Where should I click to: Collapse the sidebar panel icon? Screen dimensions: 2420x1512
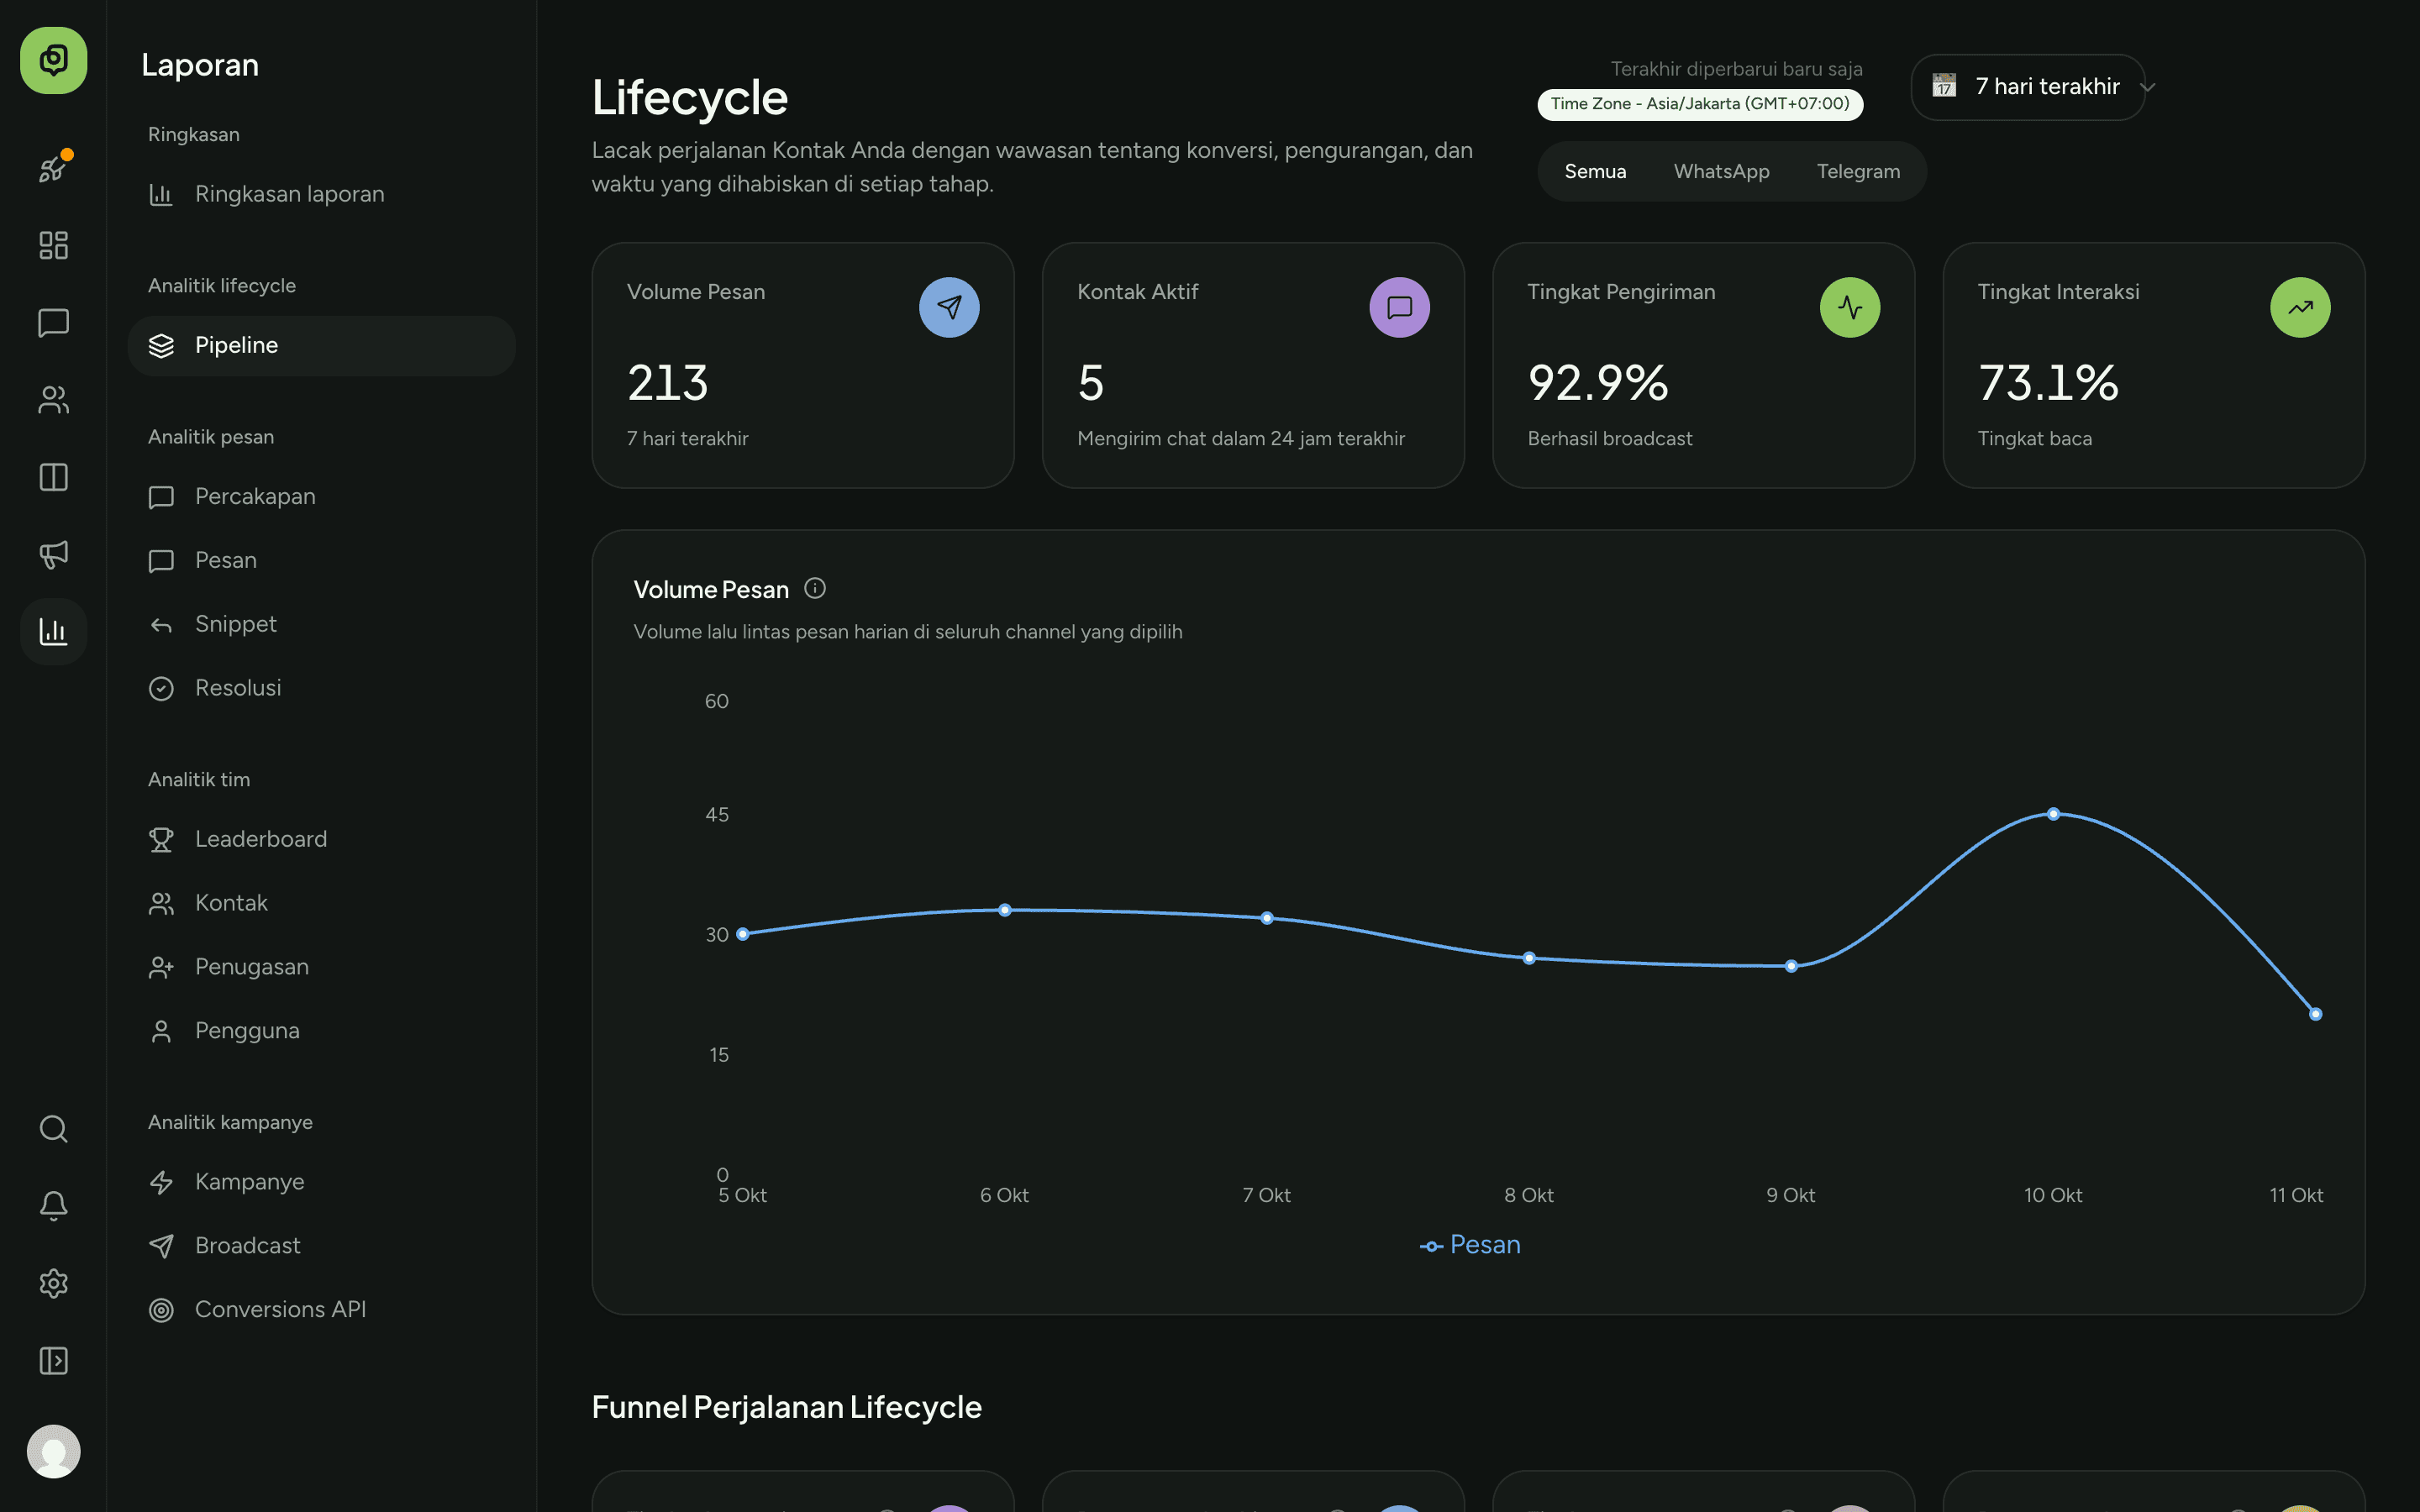pyautogui.click(x=54, y=1361)
